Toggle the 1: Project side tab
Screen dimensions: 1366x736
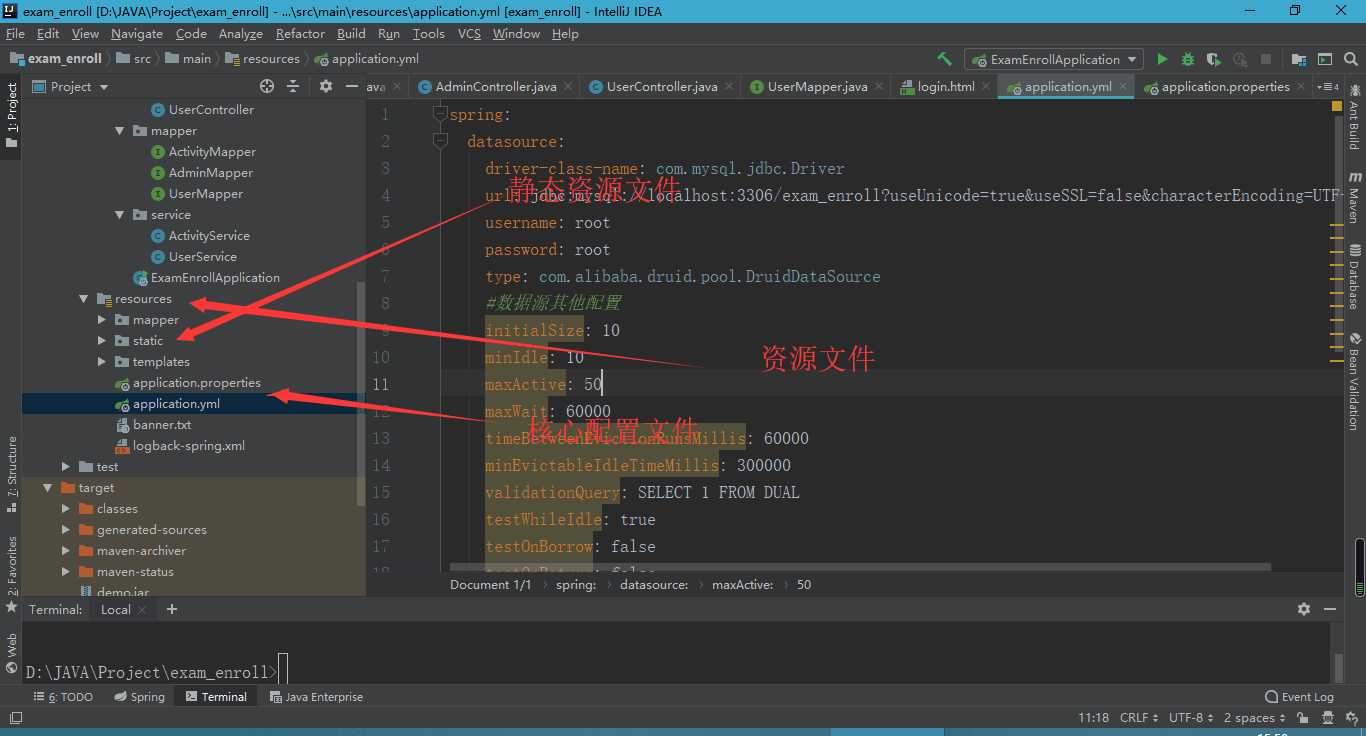click(x=12, y=115)
